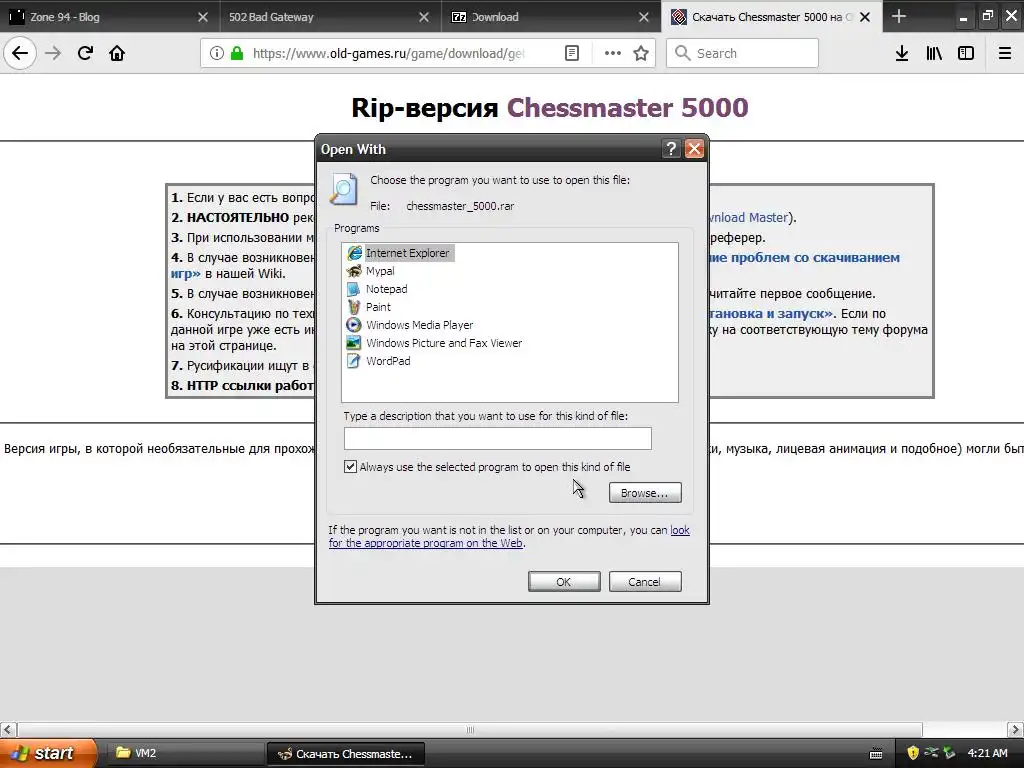Viewport: 1024px width, 768px height.
Task: Close the Zone 94 - Blog tab
Action: click(x=203, y=17)
